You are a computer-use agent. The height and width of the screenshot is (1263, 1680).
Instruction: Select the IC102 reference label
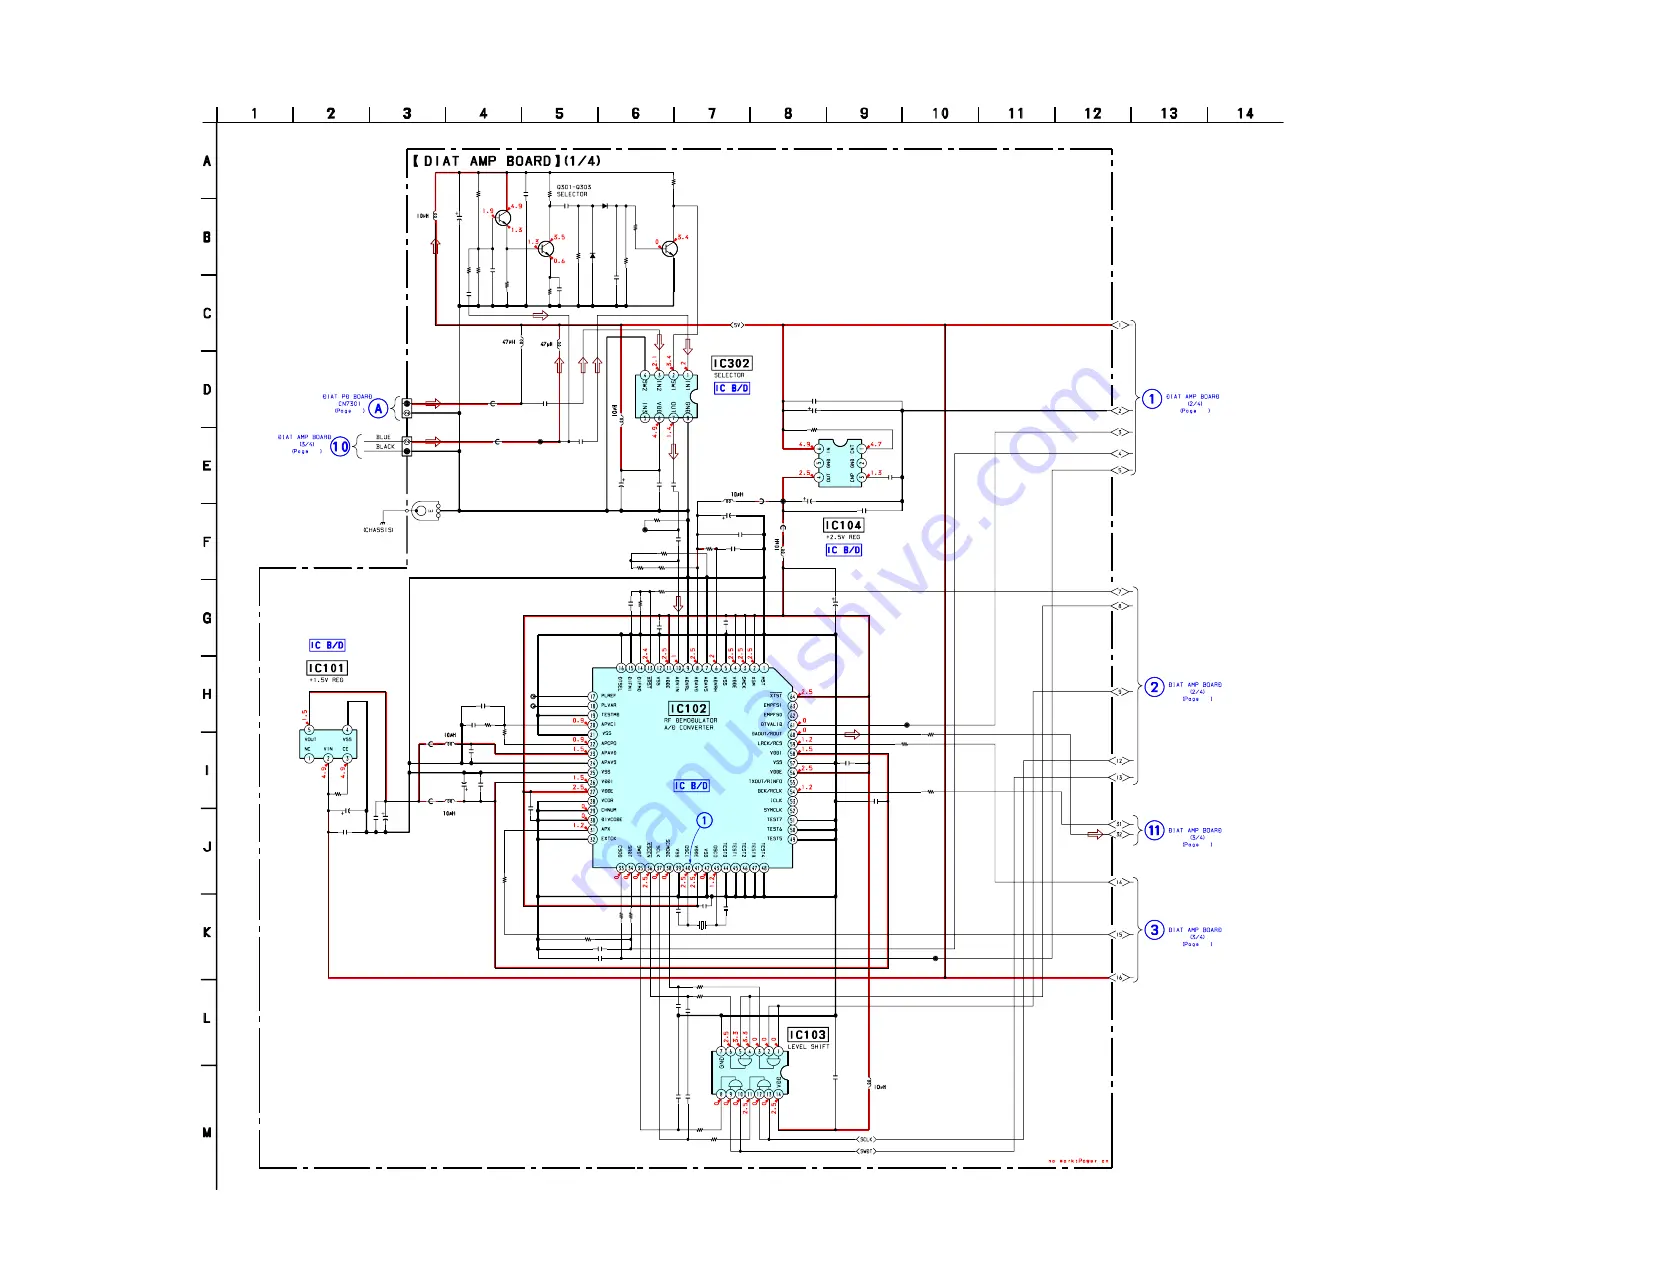tap(689, 708)
